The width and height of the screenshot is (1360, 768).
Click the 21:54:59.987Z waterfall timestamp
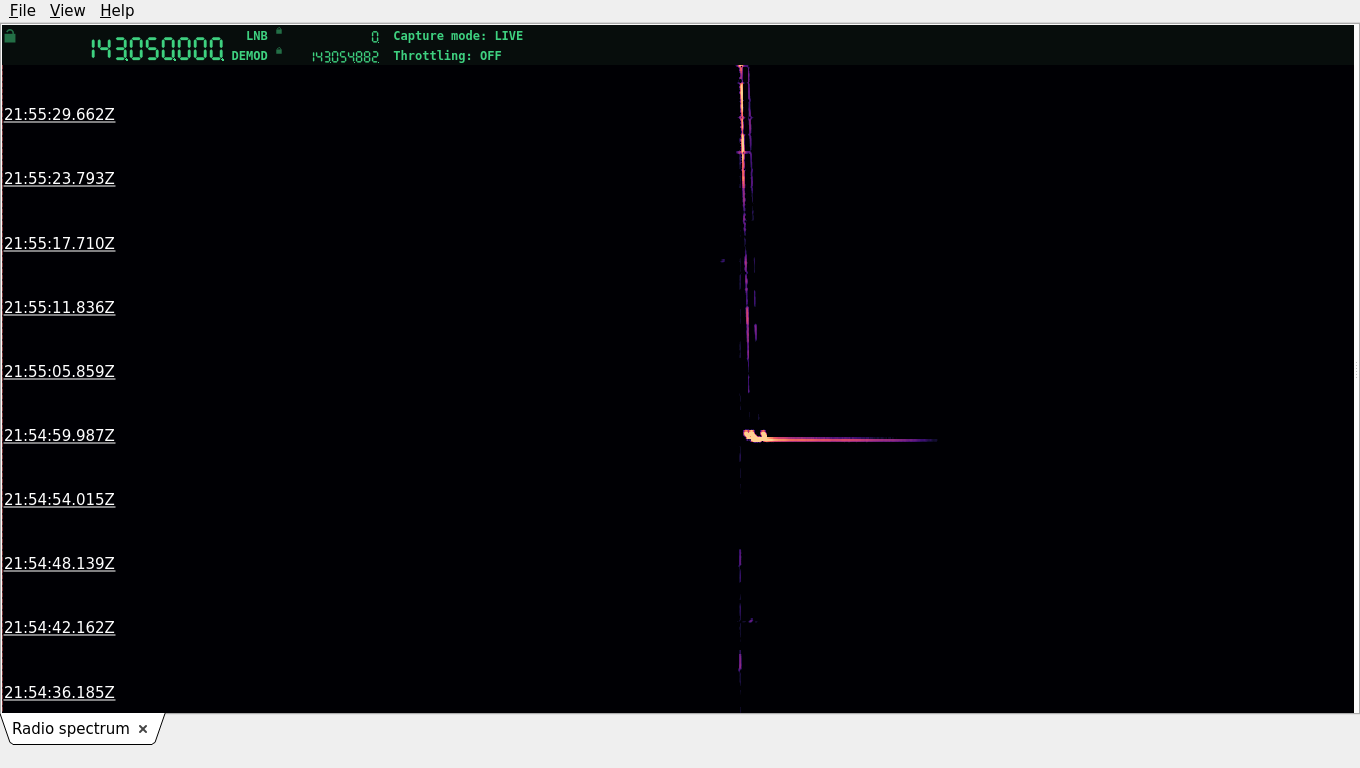click(x=60, y=436)
